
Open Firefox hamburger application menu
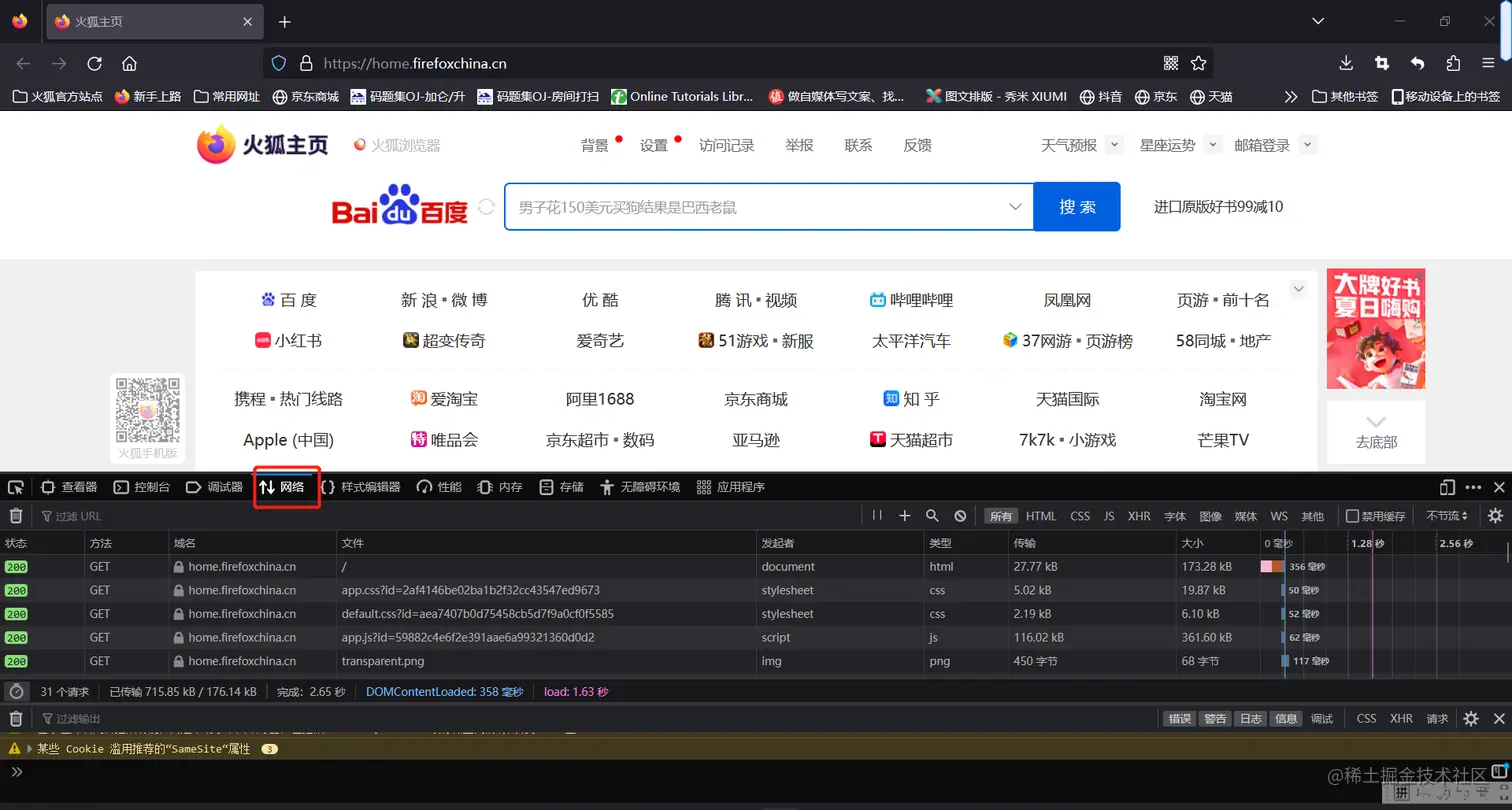coord(1489,63)
